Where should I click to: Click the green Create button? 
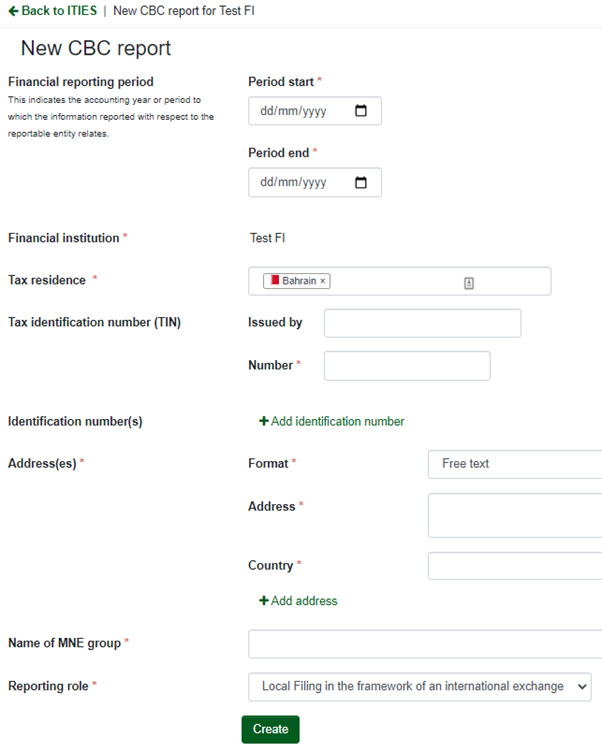pyautogui.click(x=271, y=729)
